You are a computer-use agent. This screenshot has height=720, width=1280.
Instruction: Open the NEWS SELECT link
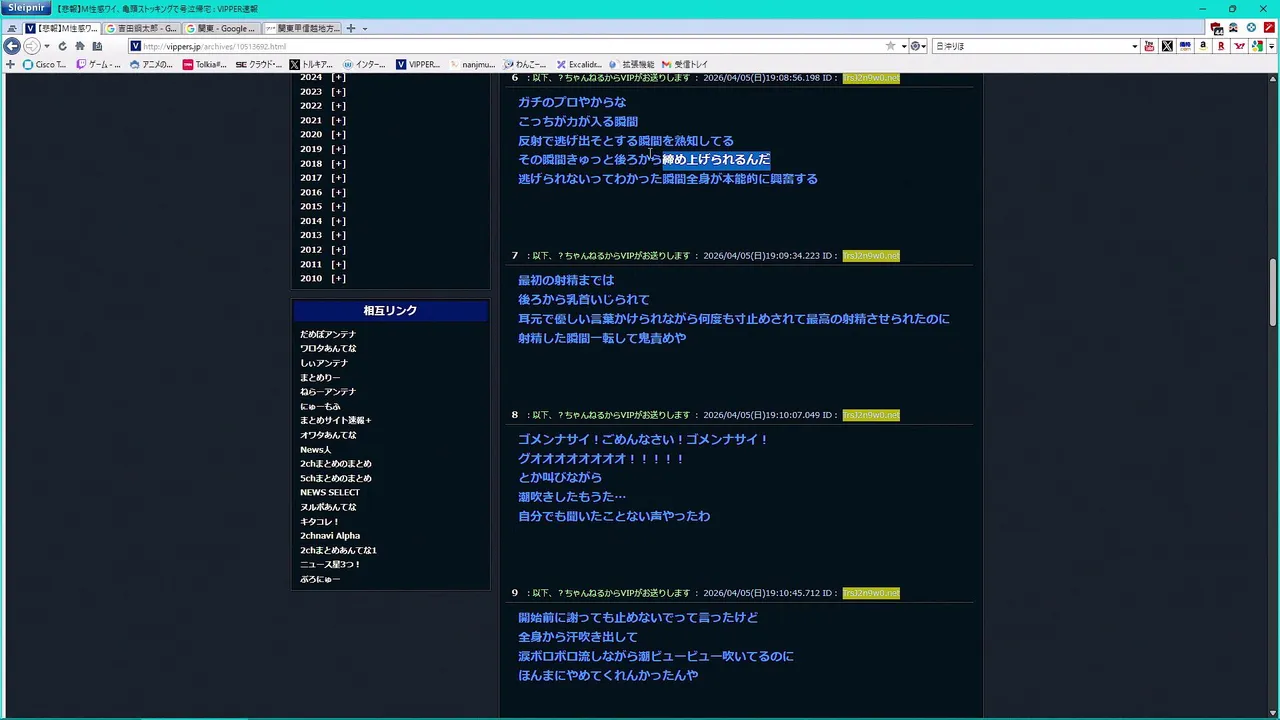coord(330,492)
